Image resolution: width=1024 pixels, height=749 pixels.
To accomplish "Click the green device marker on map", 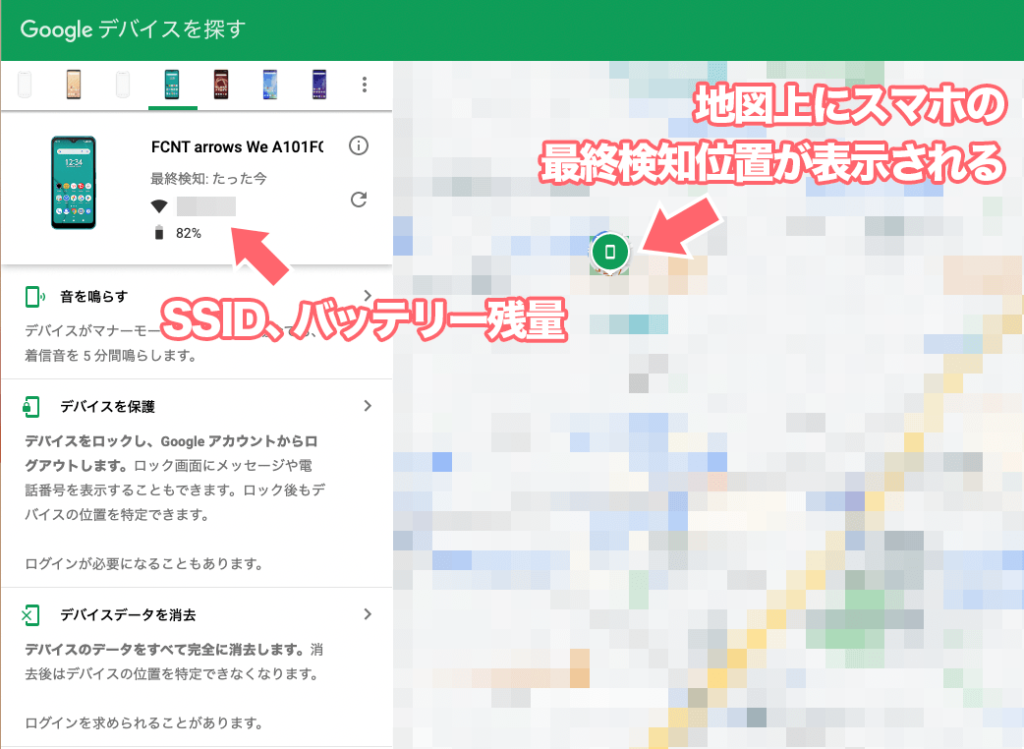I will click(x=610, y=252).
